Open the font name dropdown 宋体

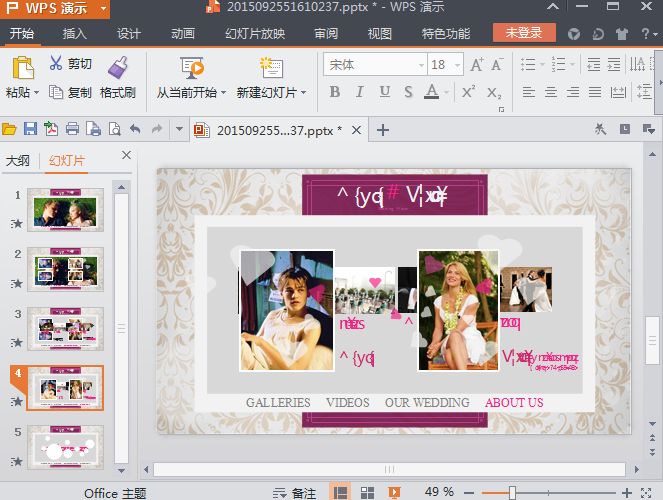(x=421, y=65)
